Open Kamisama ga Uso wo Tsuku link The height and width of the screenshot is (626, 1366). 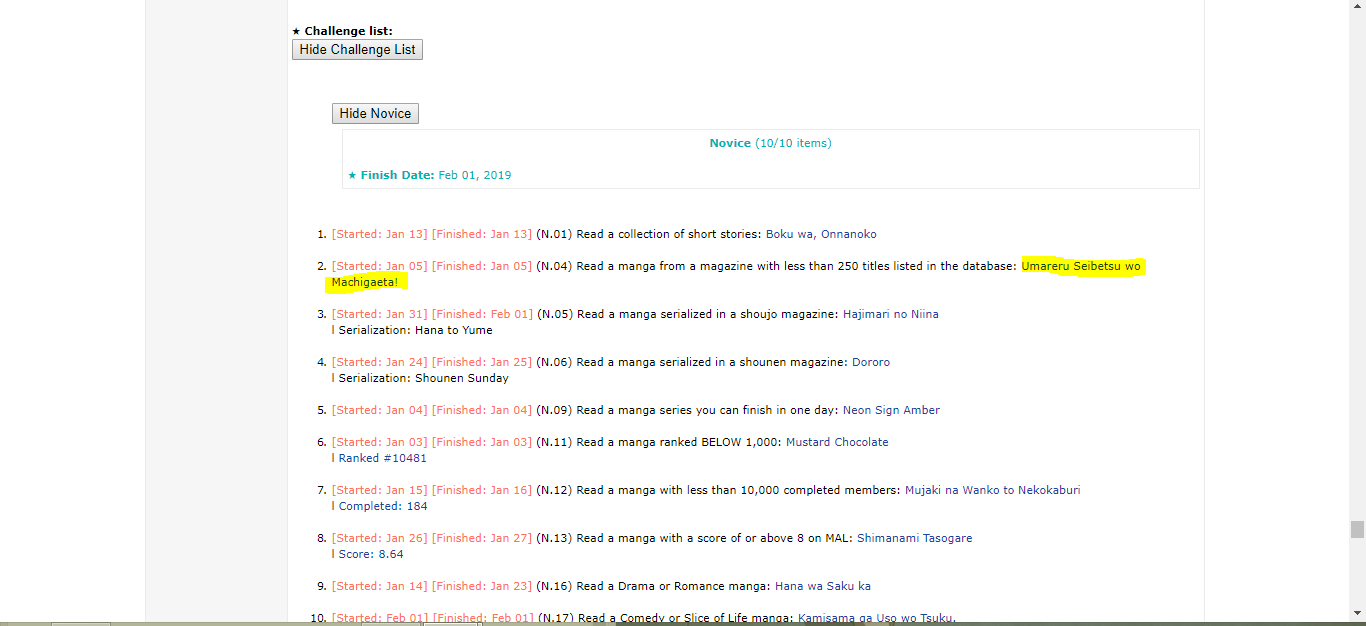coord(876,618)
